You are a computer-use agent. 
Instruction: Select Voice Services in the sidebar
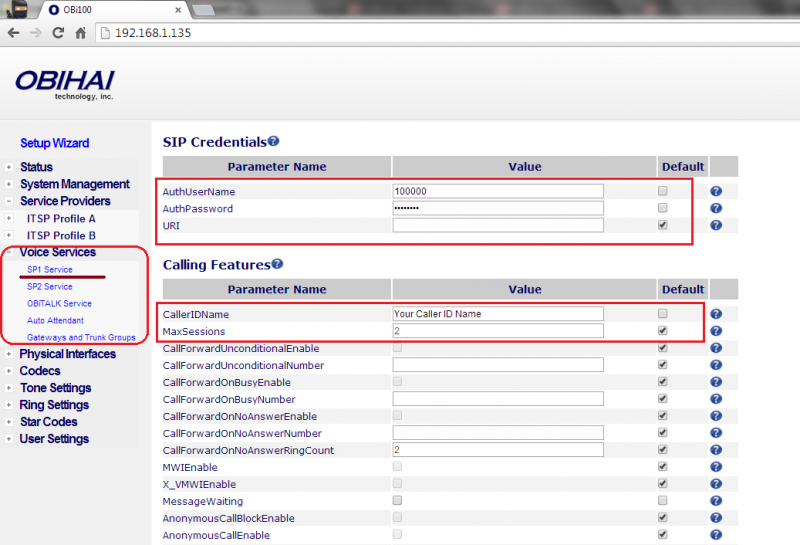pos(58,252)
